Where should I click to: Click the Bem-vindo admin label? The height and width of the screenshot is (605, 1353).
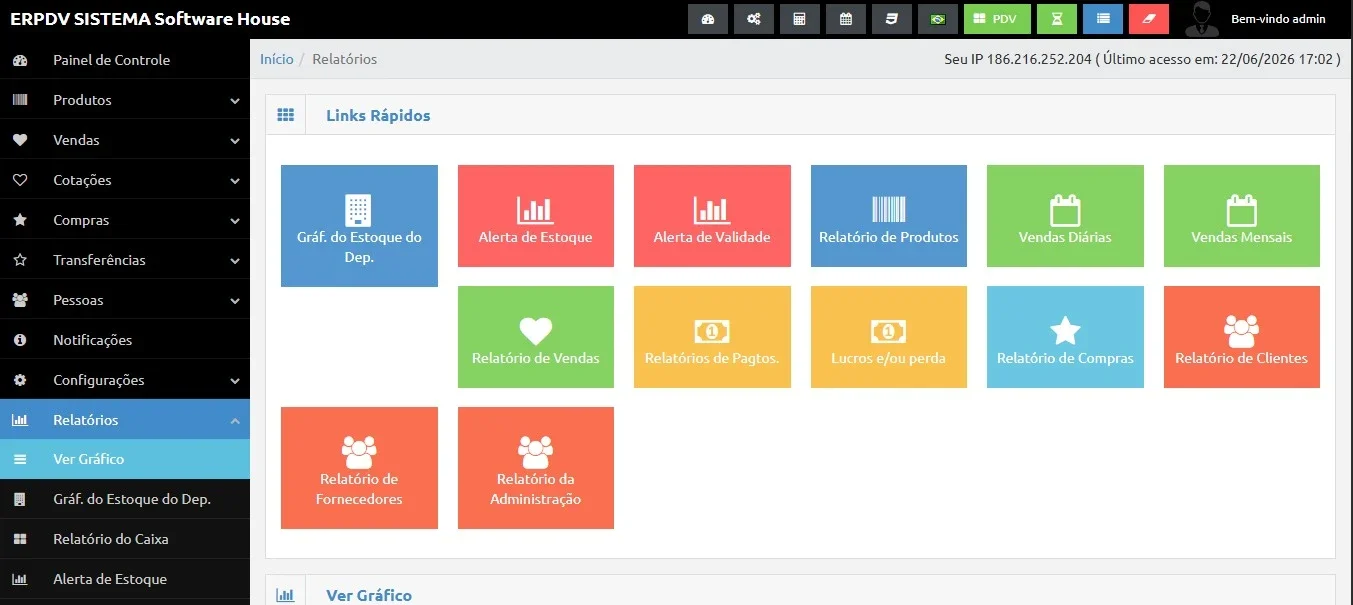coord(1278,19)
